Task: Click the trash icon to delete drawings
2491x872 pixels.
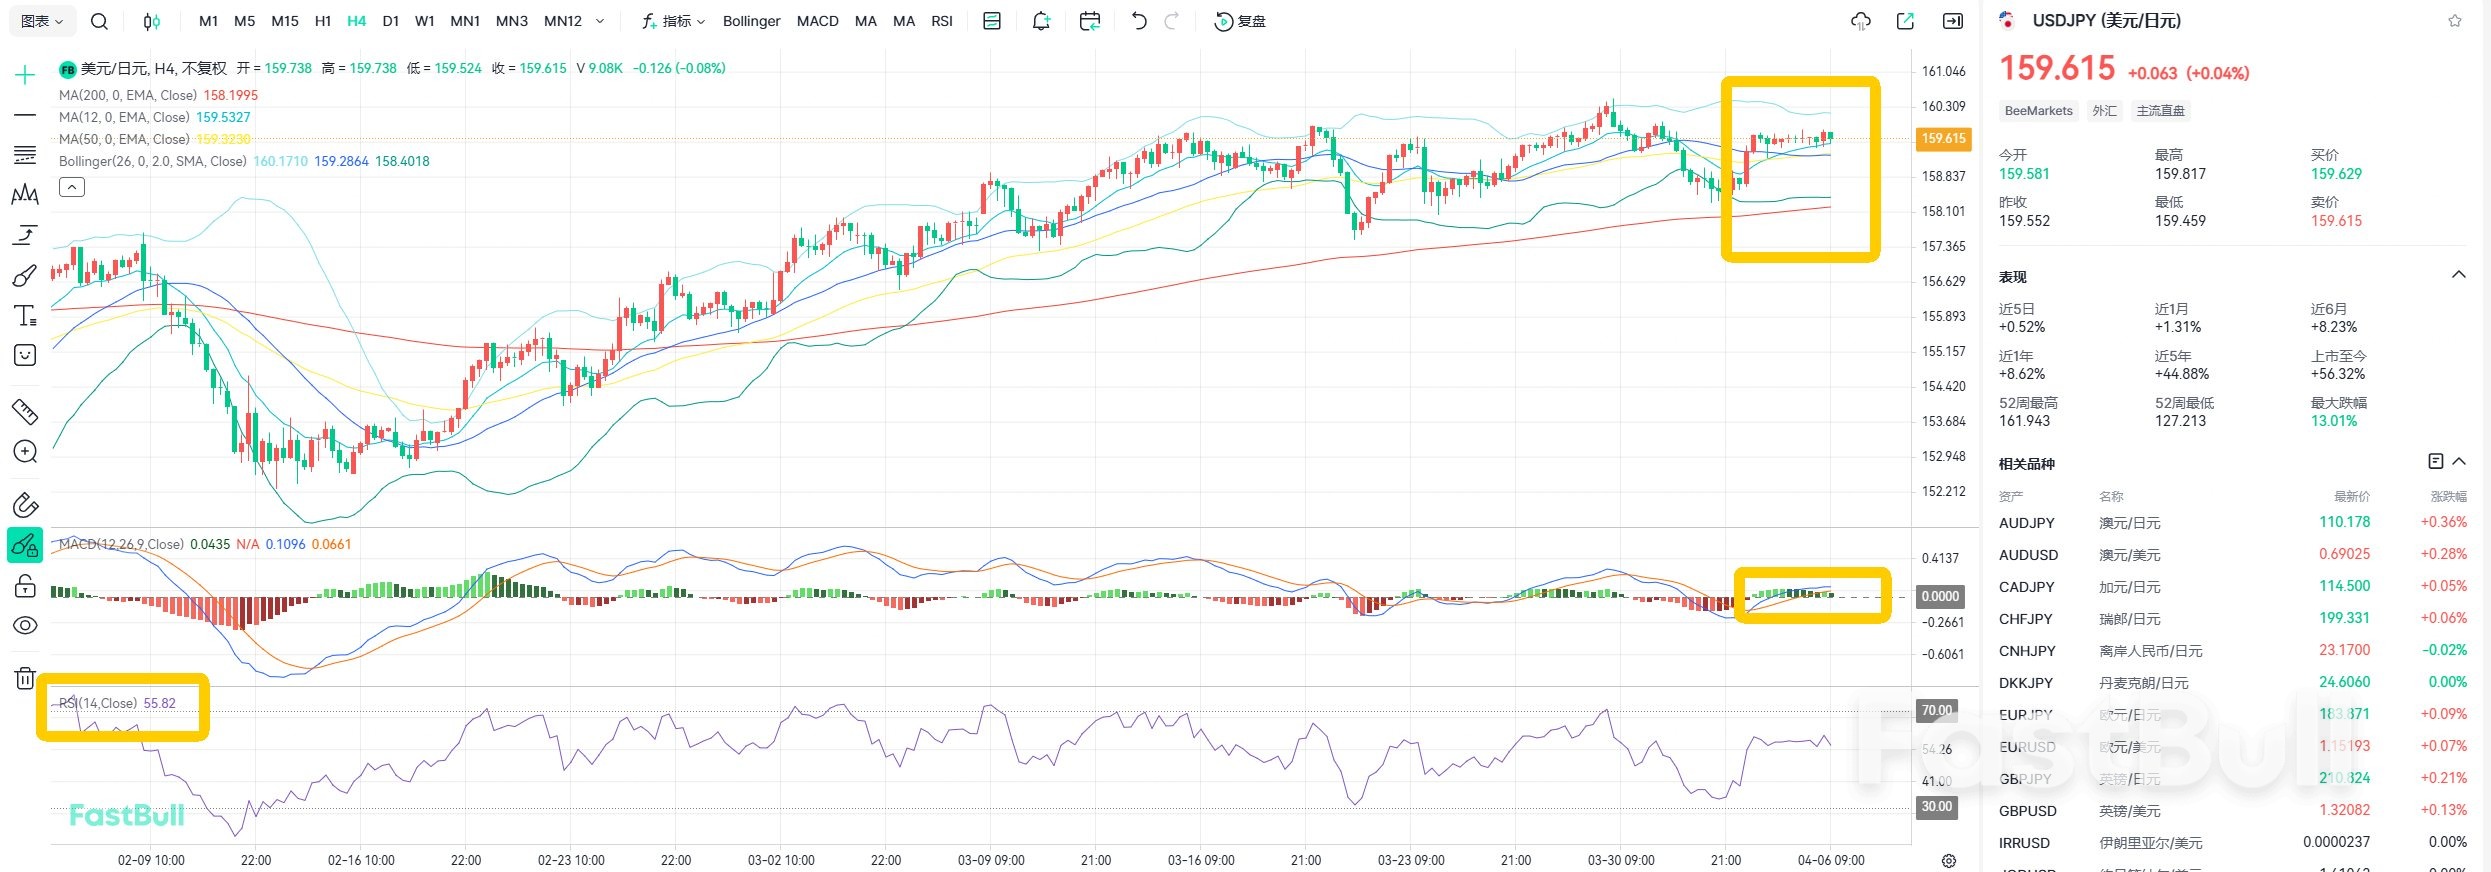Action: (25, 678)
